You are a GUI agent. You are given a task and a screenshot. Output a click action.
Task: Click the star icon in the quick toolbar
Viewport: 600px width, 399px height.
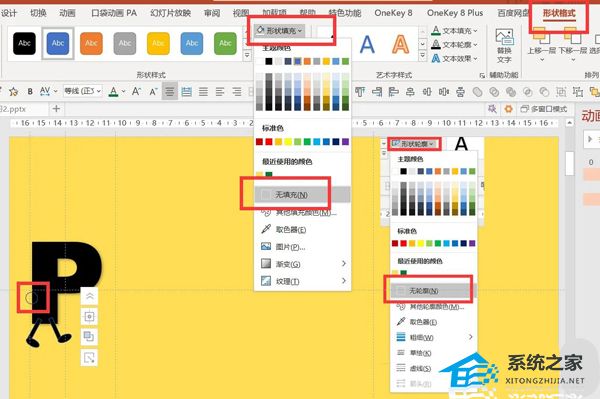click(13, 91)
